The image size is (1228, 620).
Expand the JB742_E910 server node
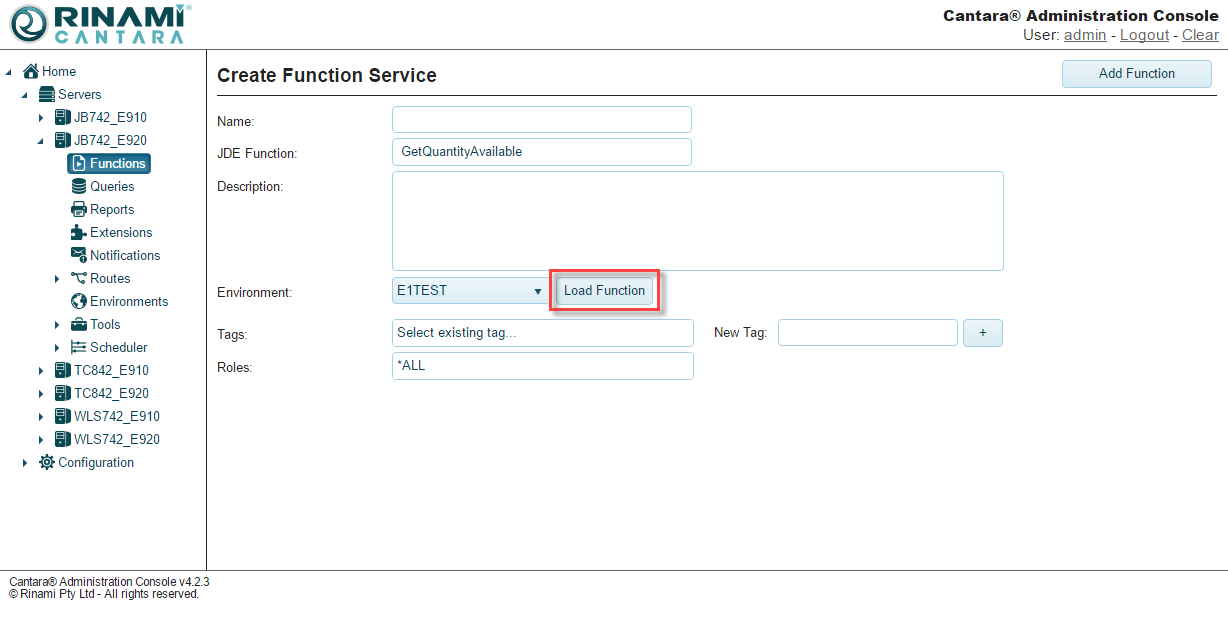[41, 118]
